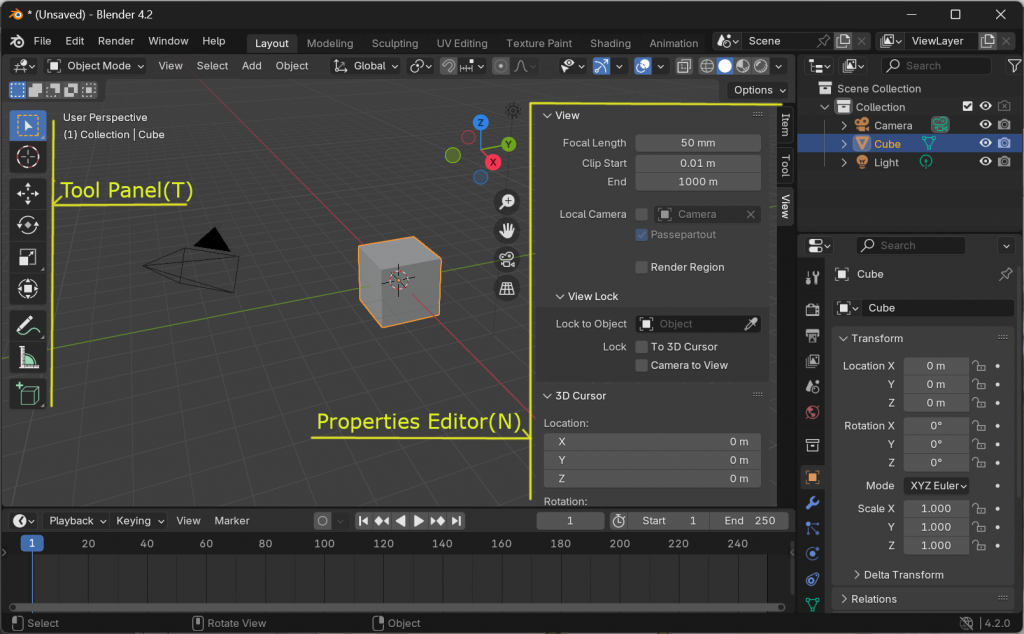
Task: Collapse the View Lock subsection
Action: point(560,296)
